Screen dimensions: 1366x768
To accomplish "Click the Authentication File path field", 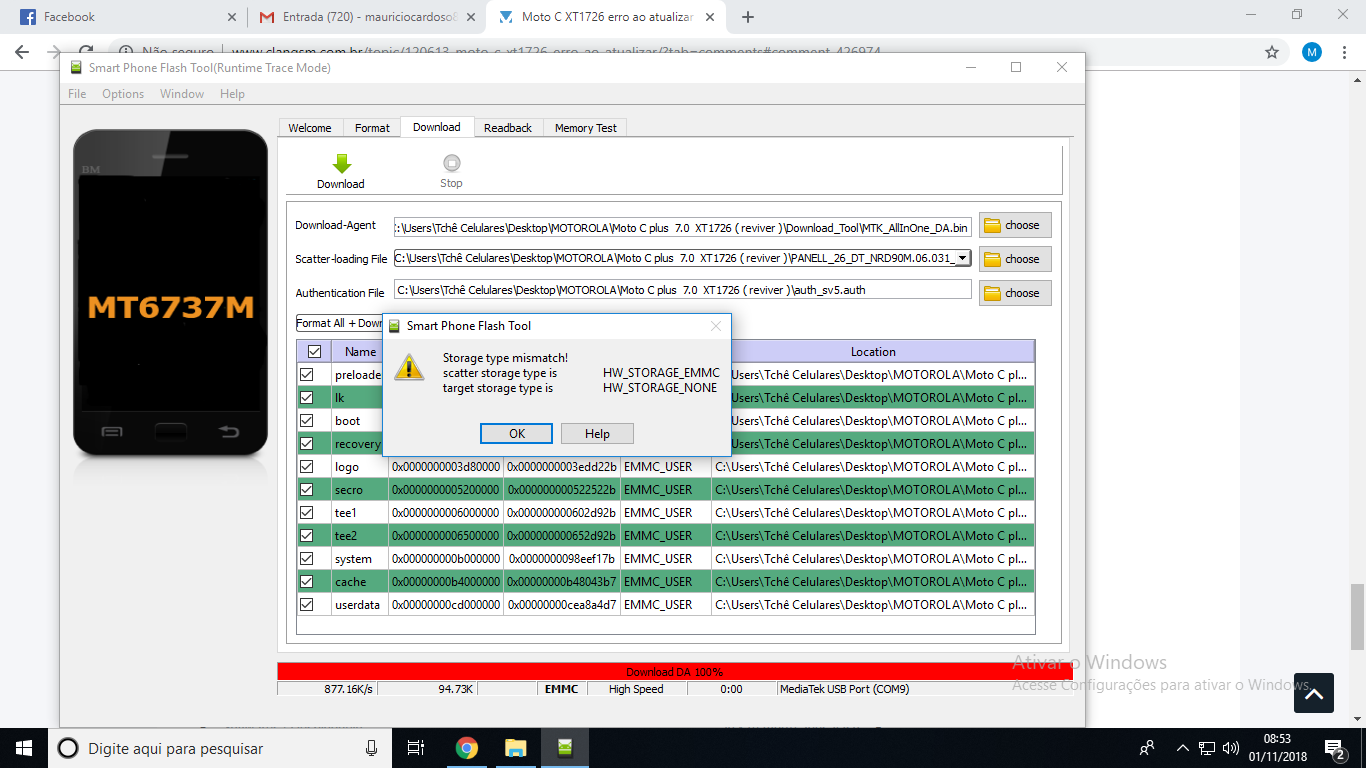I will (x=683, y=289).
